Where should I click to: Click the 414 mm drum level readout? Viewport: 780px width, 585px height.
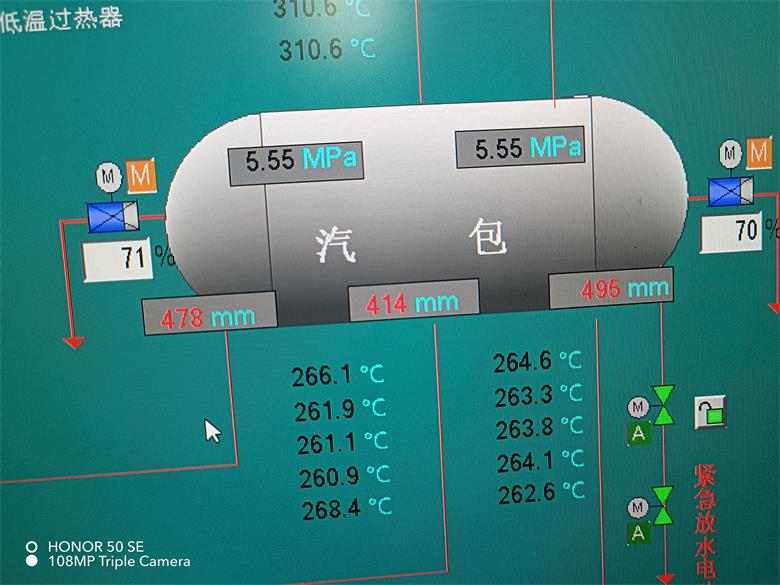[x=412, y=301]
